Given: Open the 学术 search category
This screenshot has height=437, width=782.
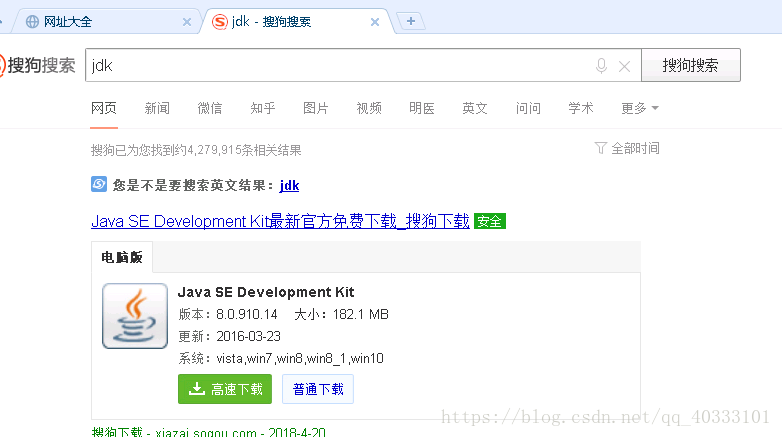Looking at the screenshot, I should pyautogui.click(x=581, y=108).
